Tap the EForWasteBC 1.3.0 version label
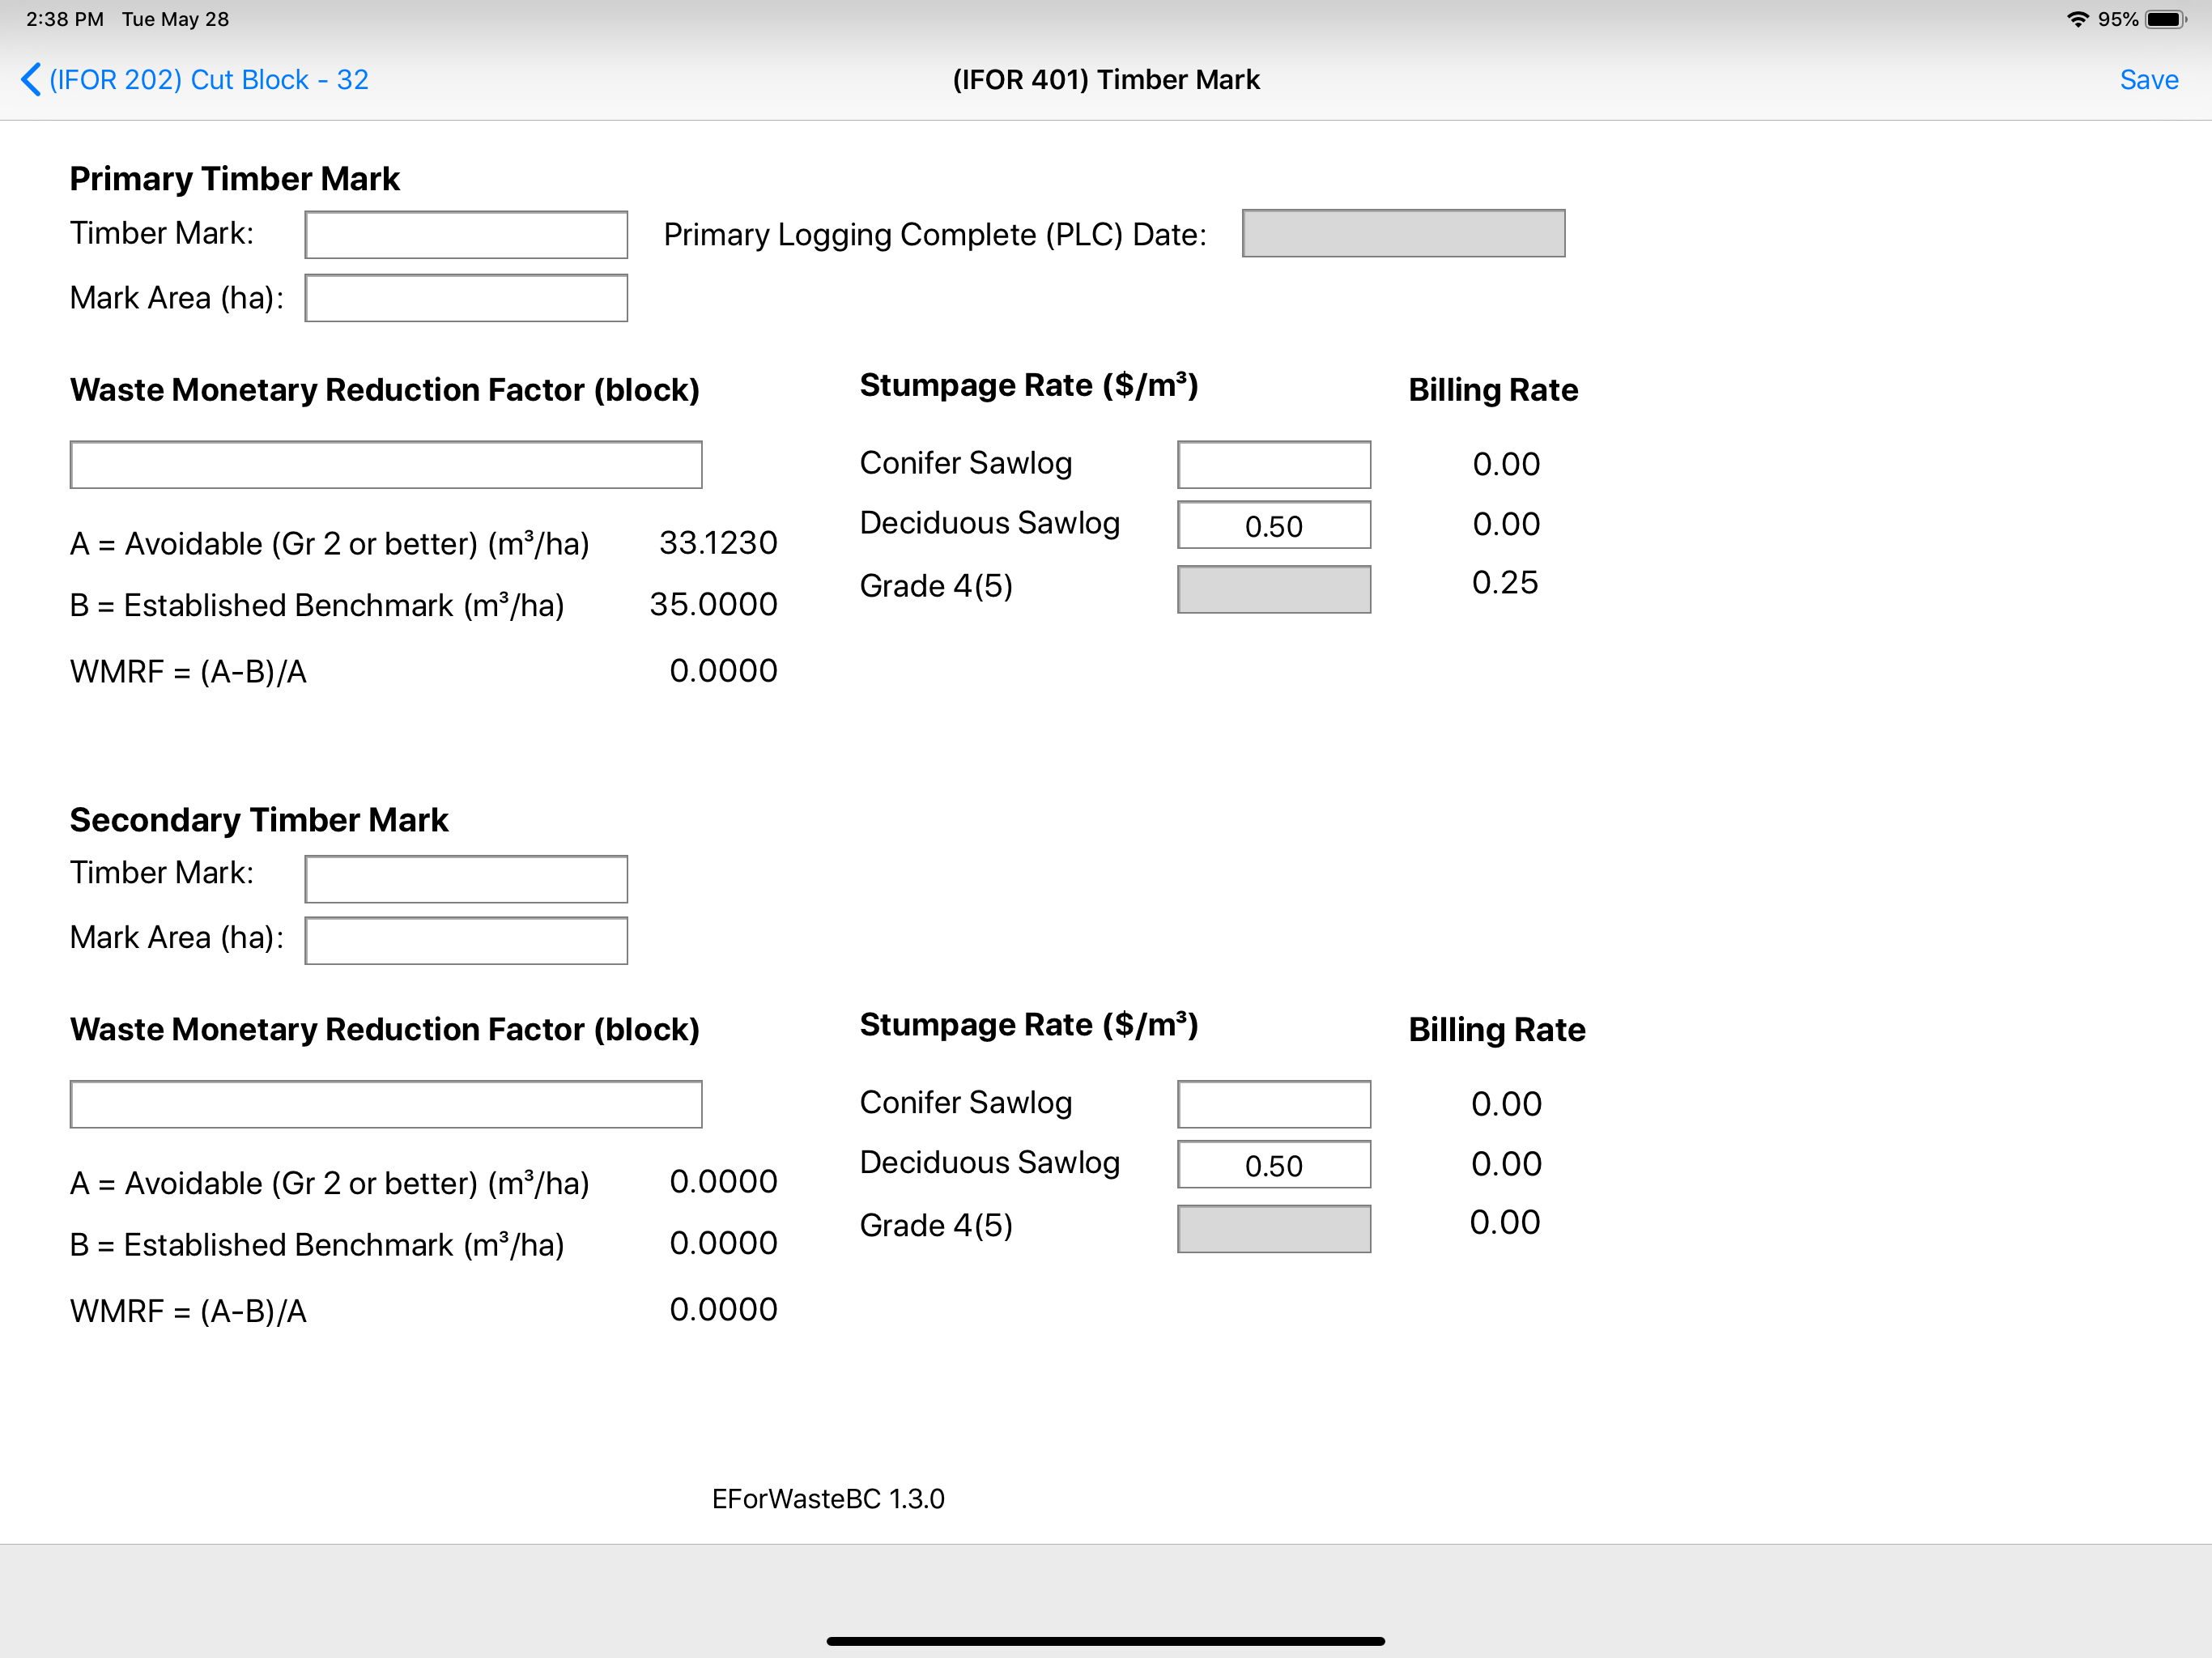 (x=828, y=1499)
